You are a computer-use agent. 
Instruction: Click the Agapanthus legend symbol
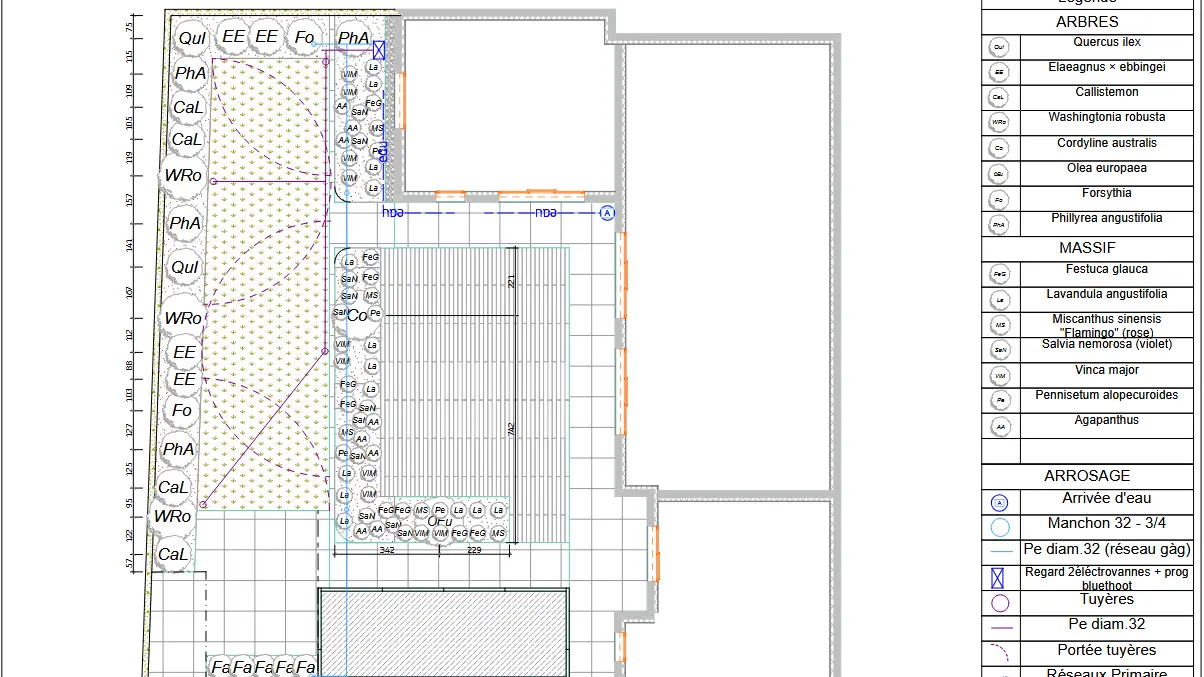coord(999,426)
